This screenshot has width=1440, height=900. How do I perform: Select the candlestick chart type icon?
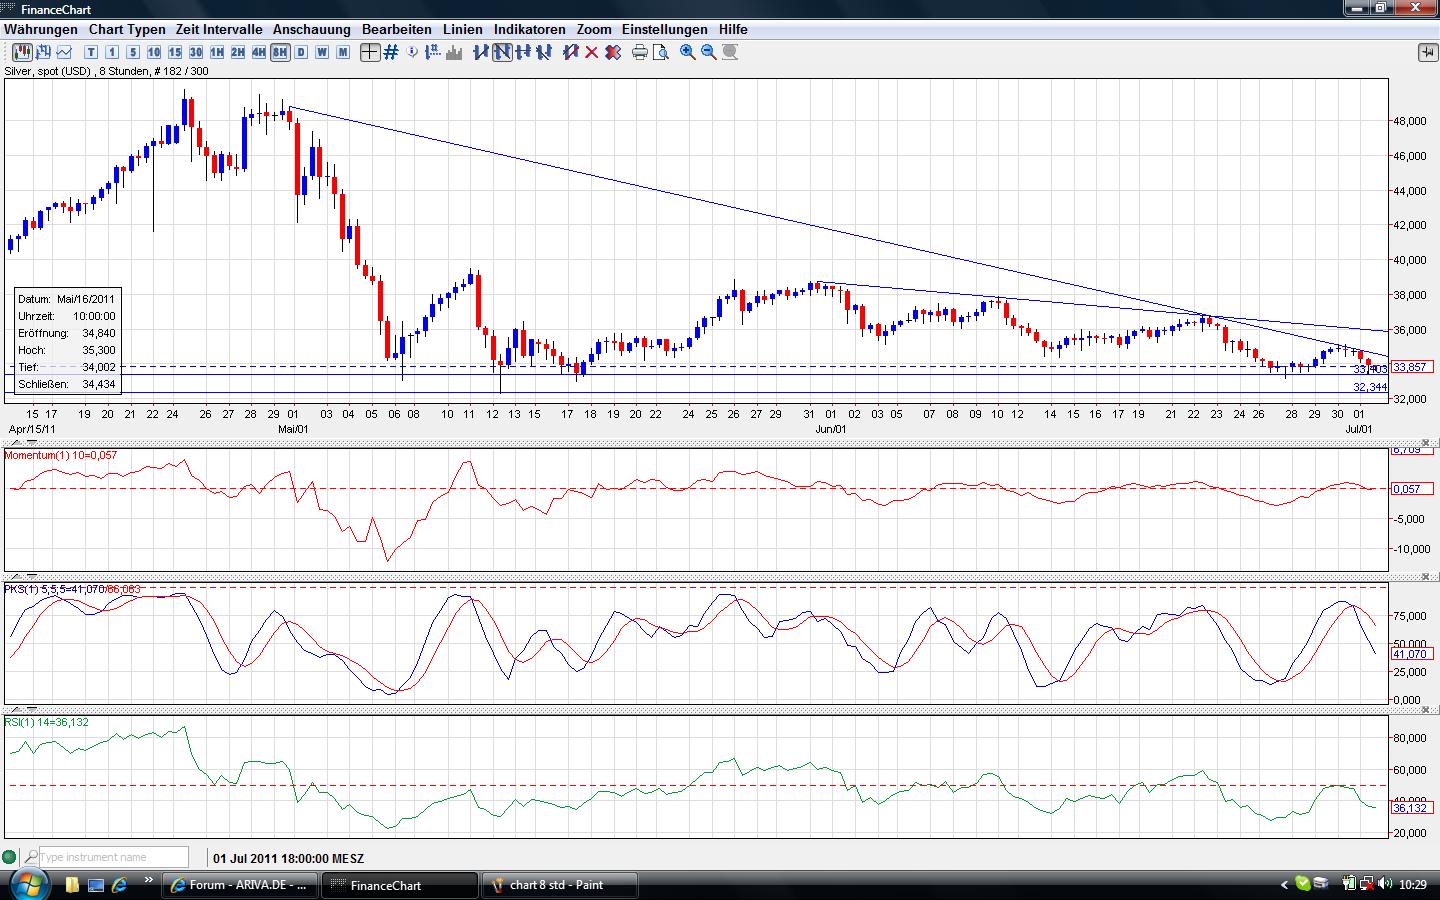[21, 52]
